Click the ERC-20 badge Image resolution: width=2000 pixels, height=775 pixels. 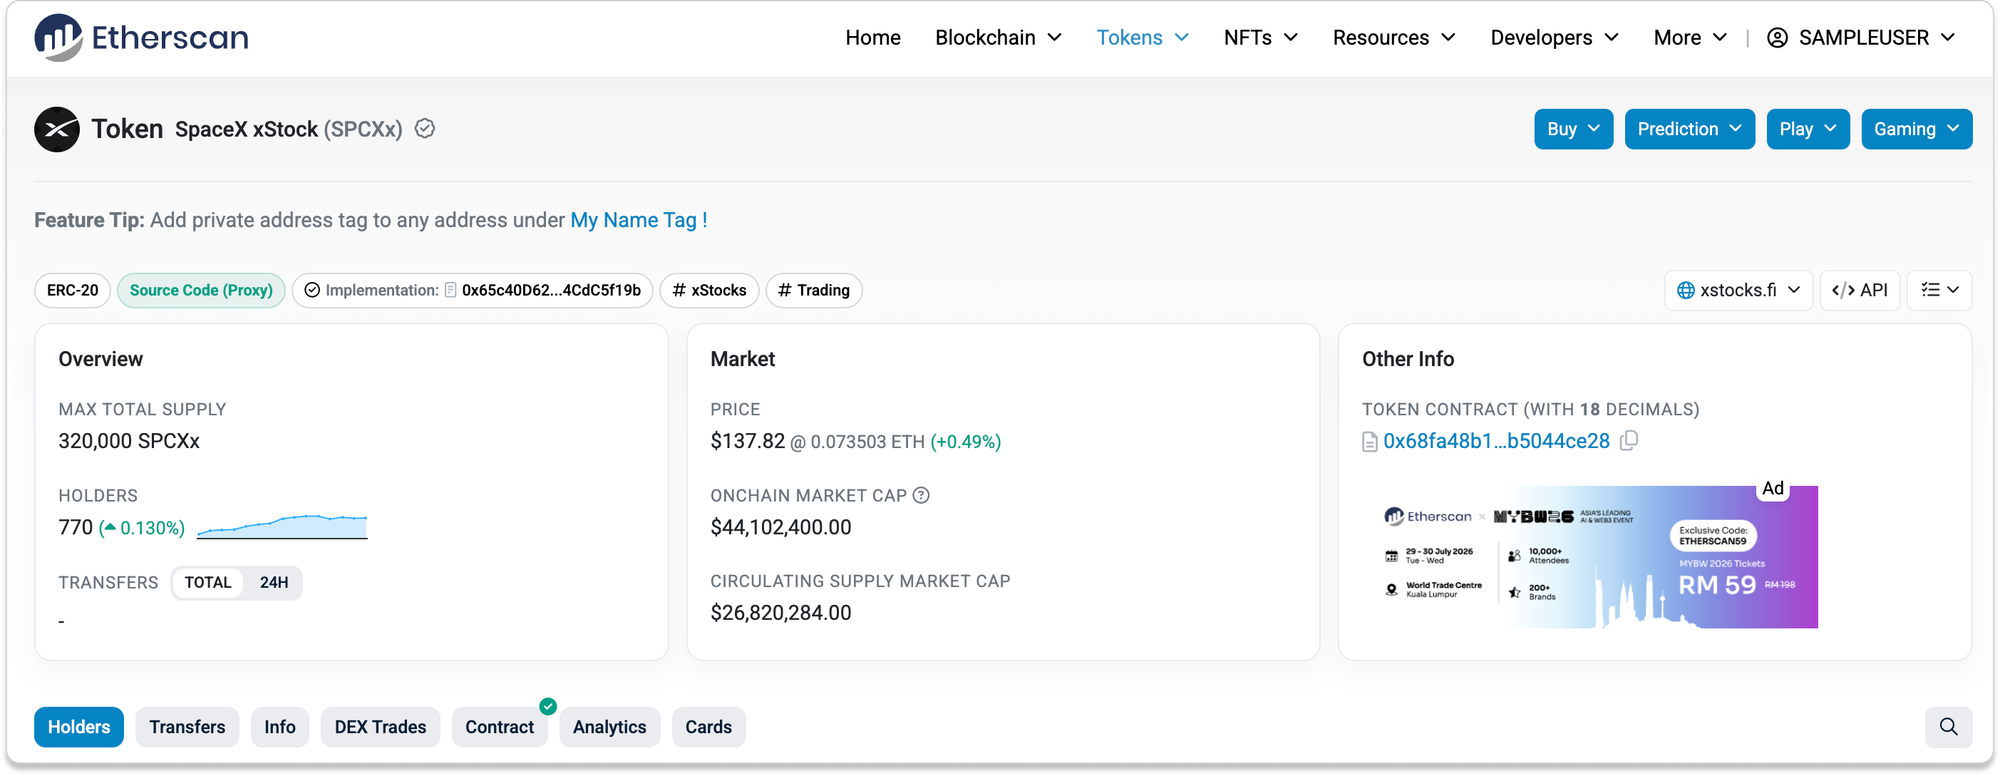point(73,290)
